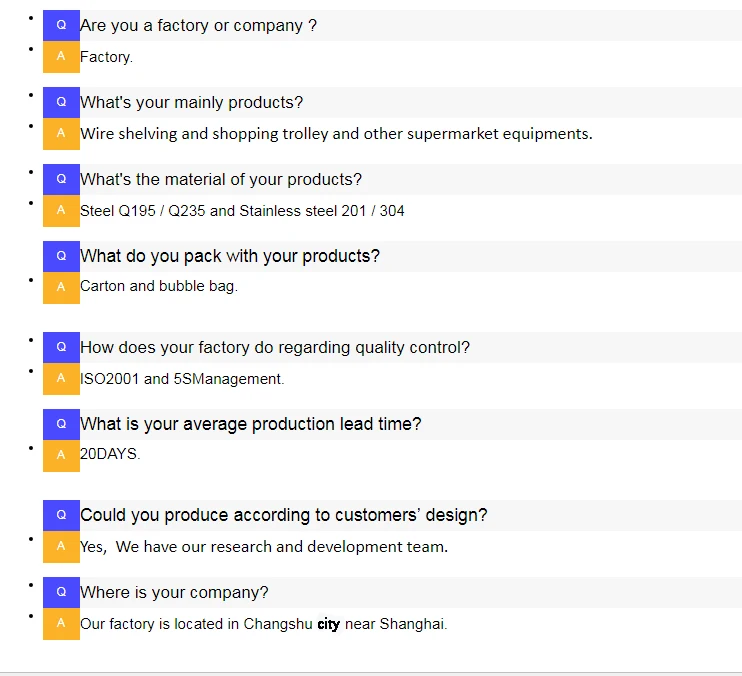742x676 pixels.
Task: Click the A badge beside 20DAYS answer
Action: click(61, 455)
